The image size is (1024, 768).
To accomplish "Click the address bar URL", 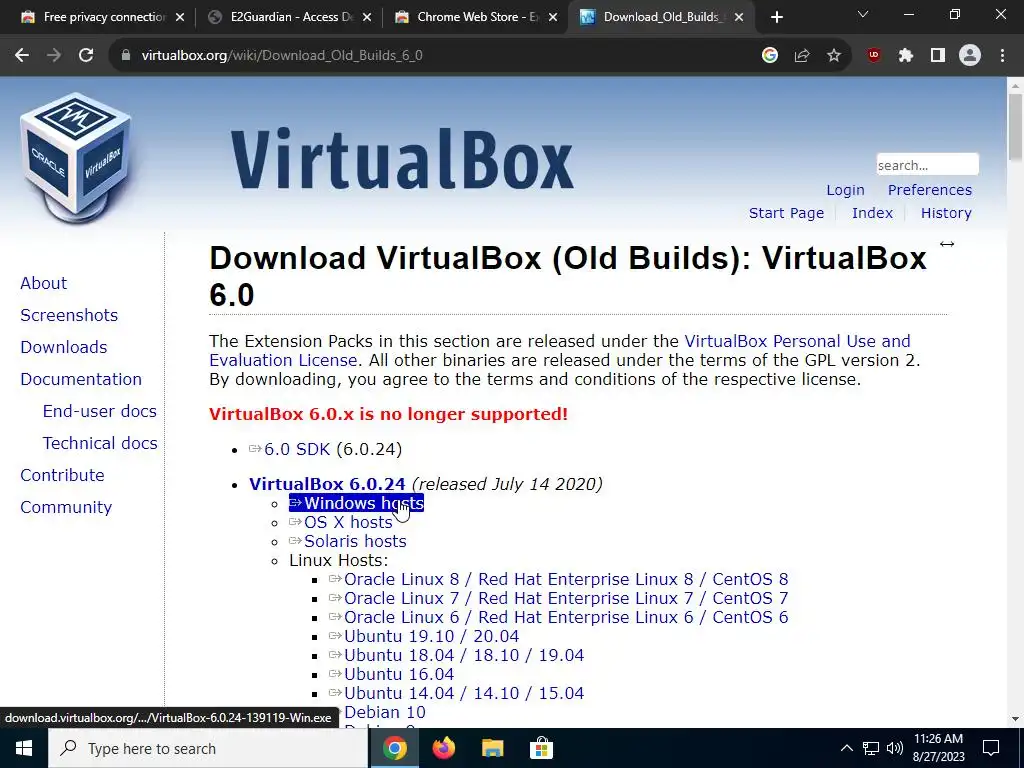I will pyautogui.click(x=282, y=56).
